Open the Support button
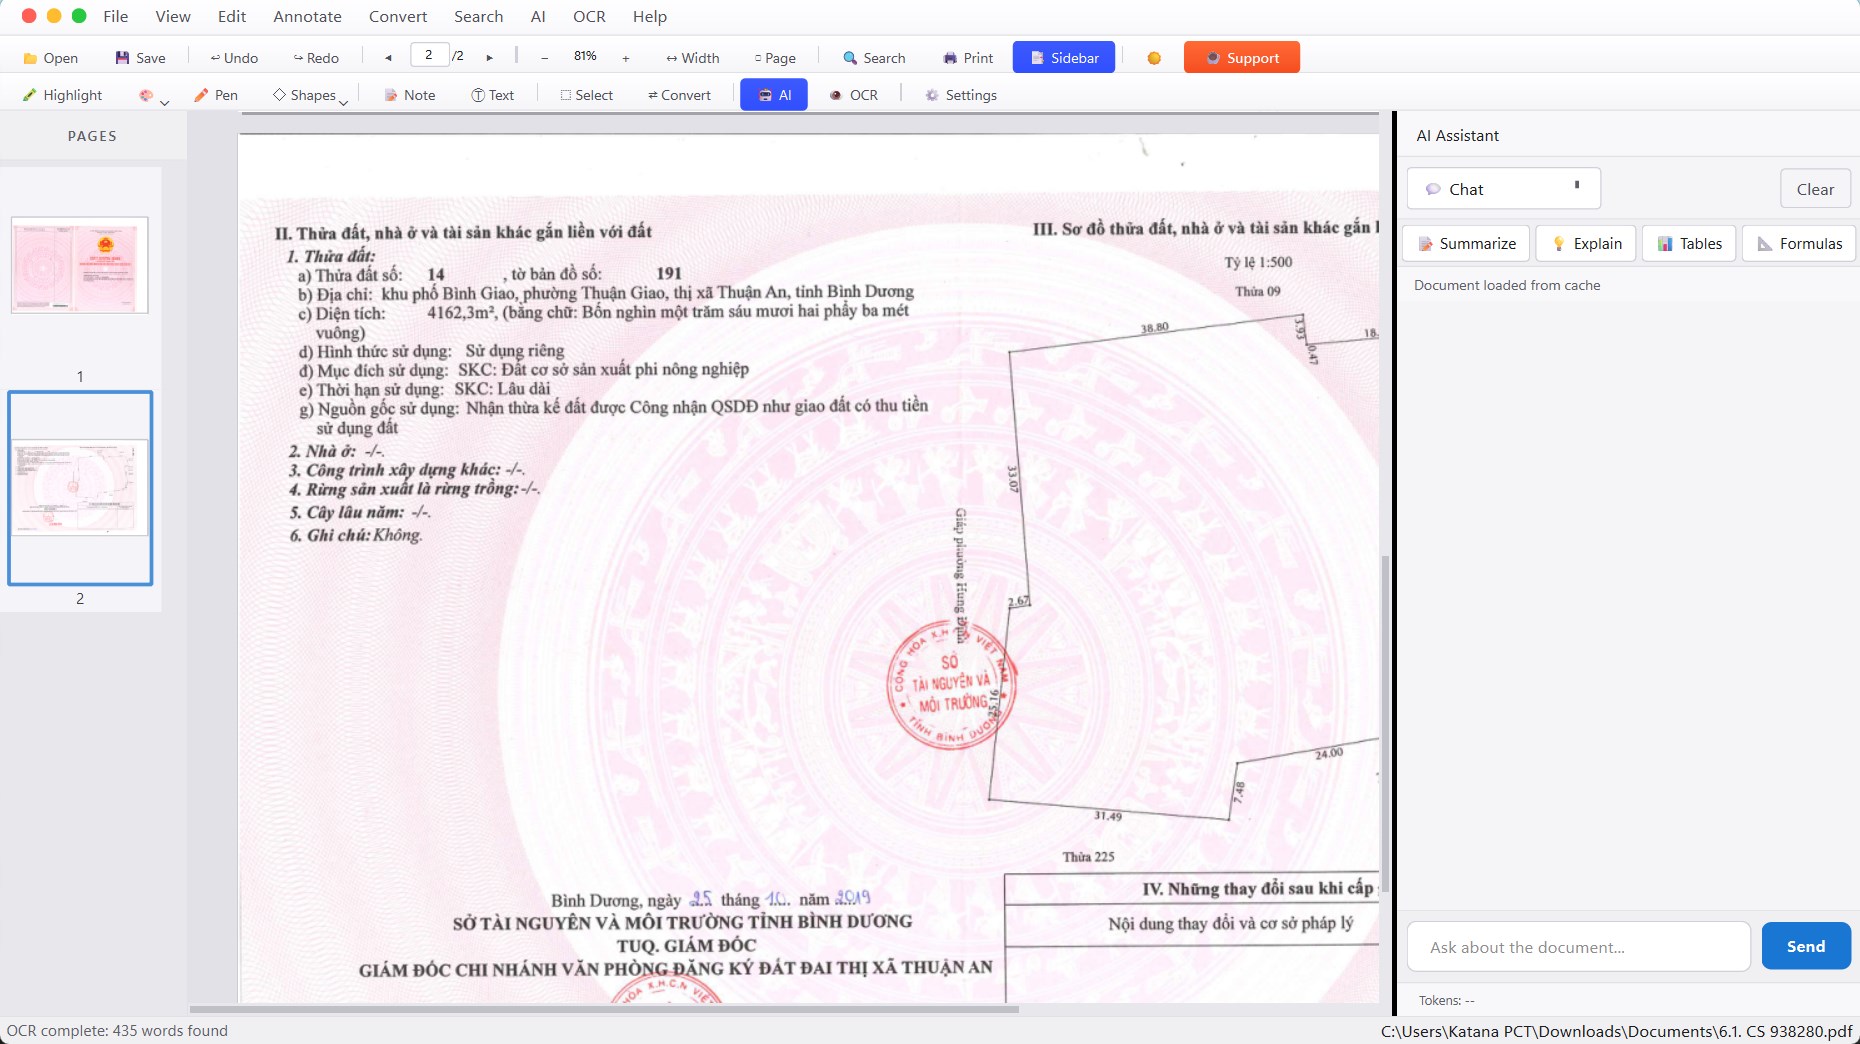The width and height of the screenshot is (1860, 1044). click(1242, 58)
